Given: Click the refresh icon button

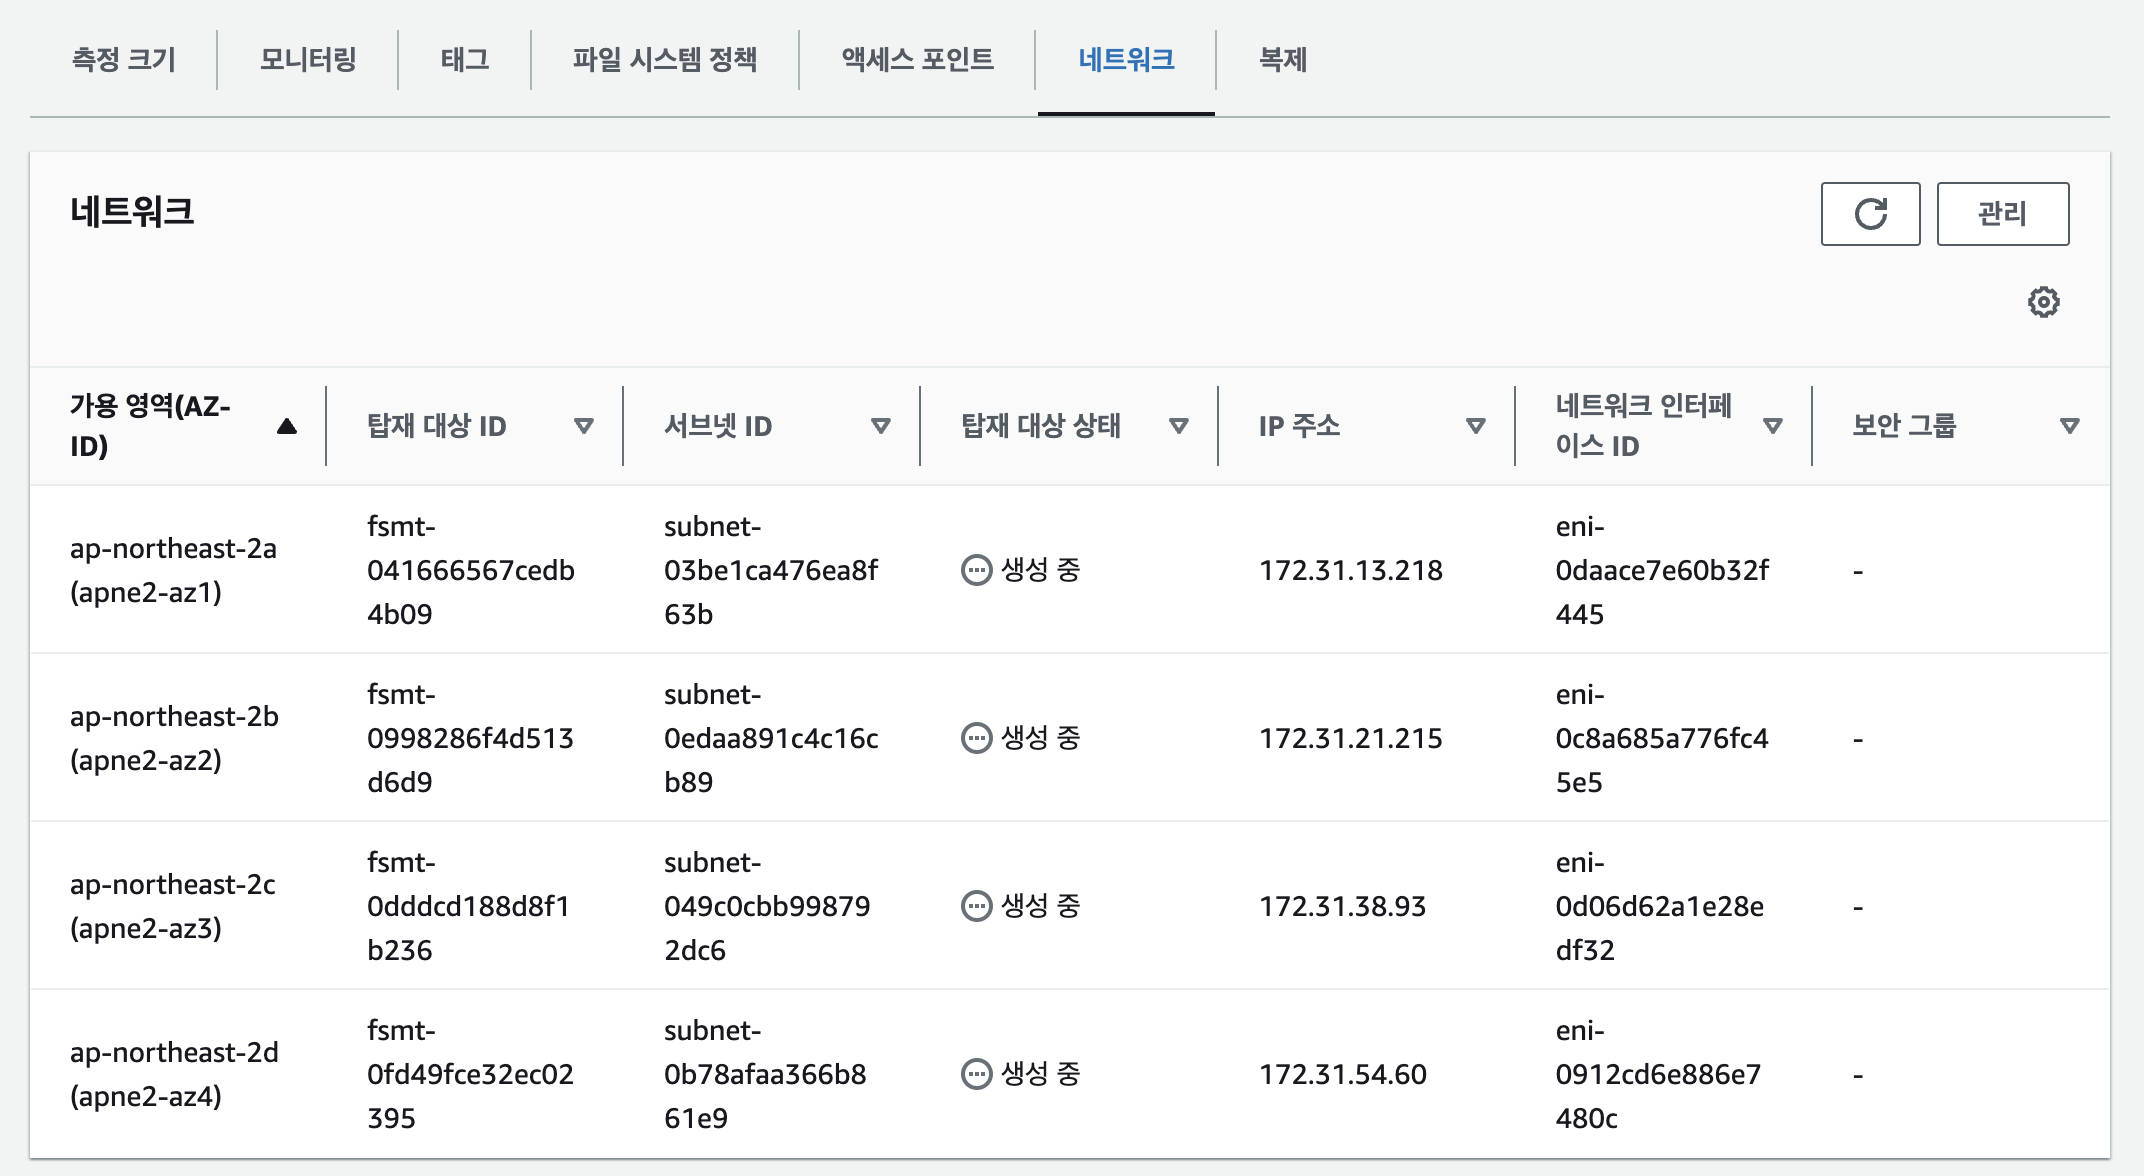Looking at the screenshot, I should pos(1869,214).
